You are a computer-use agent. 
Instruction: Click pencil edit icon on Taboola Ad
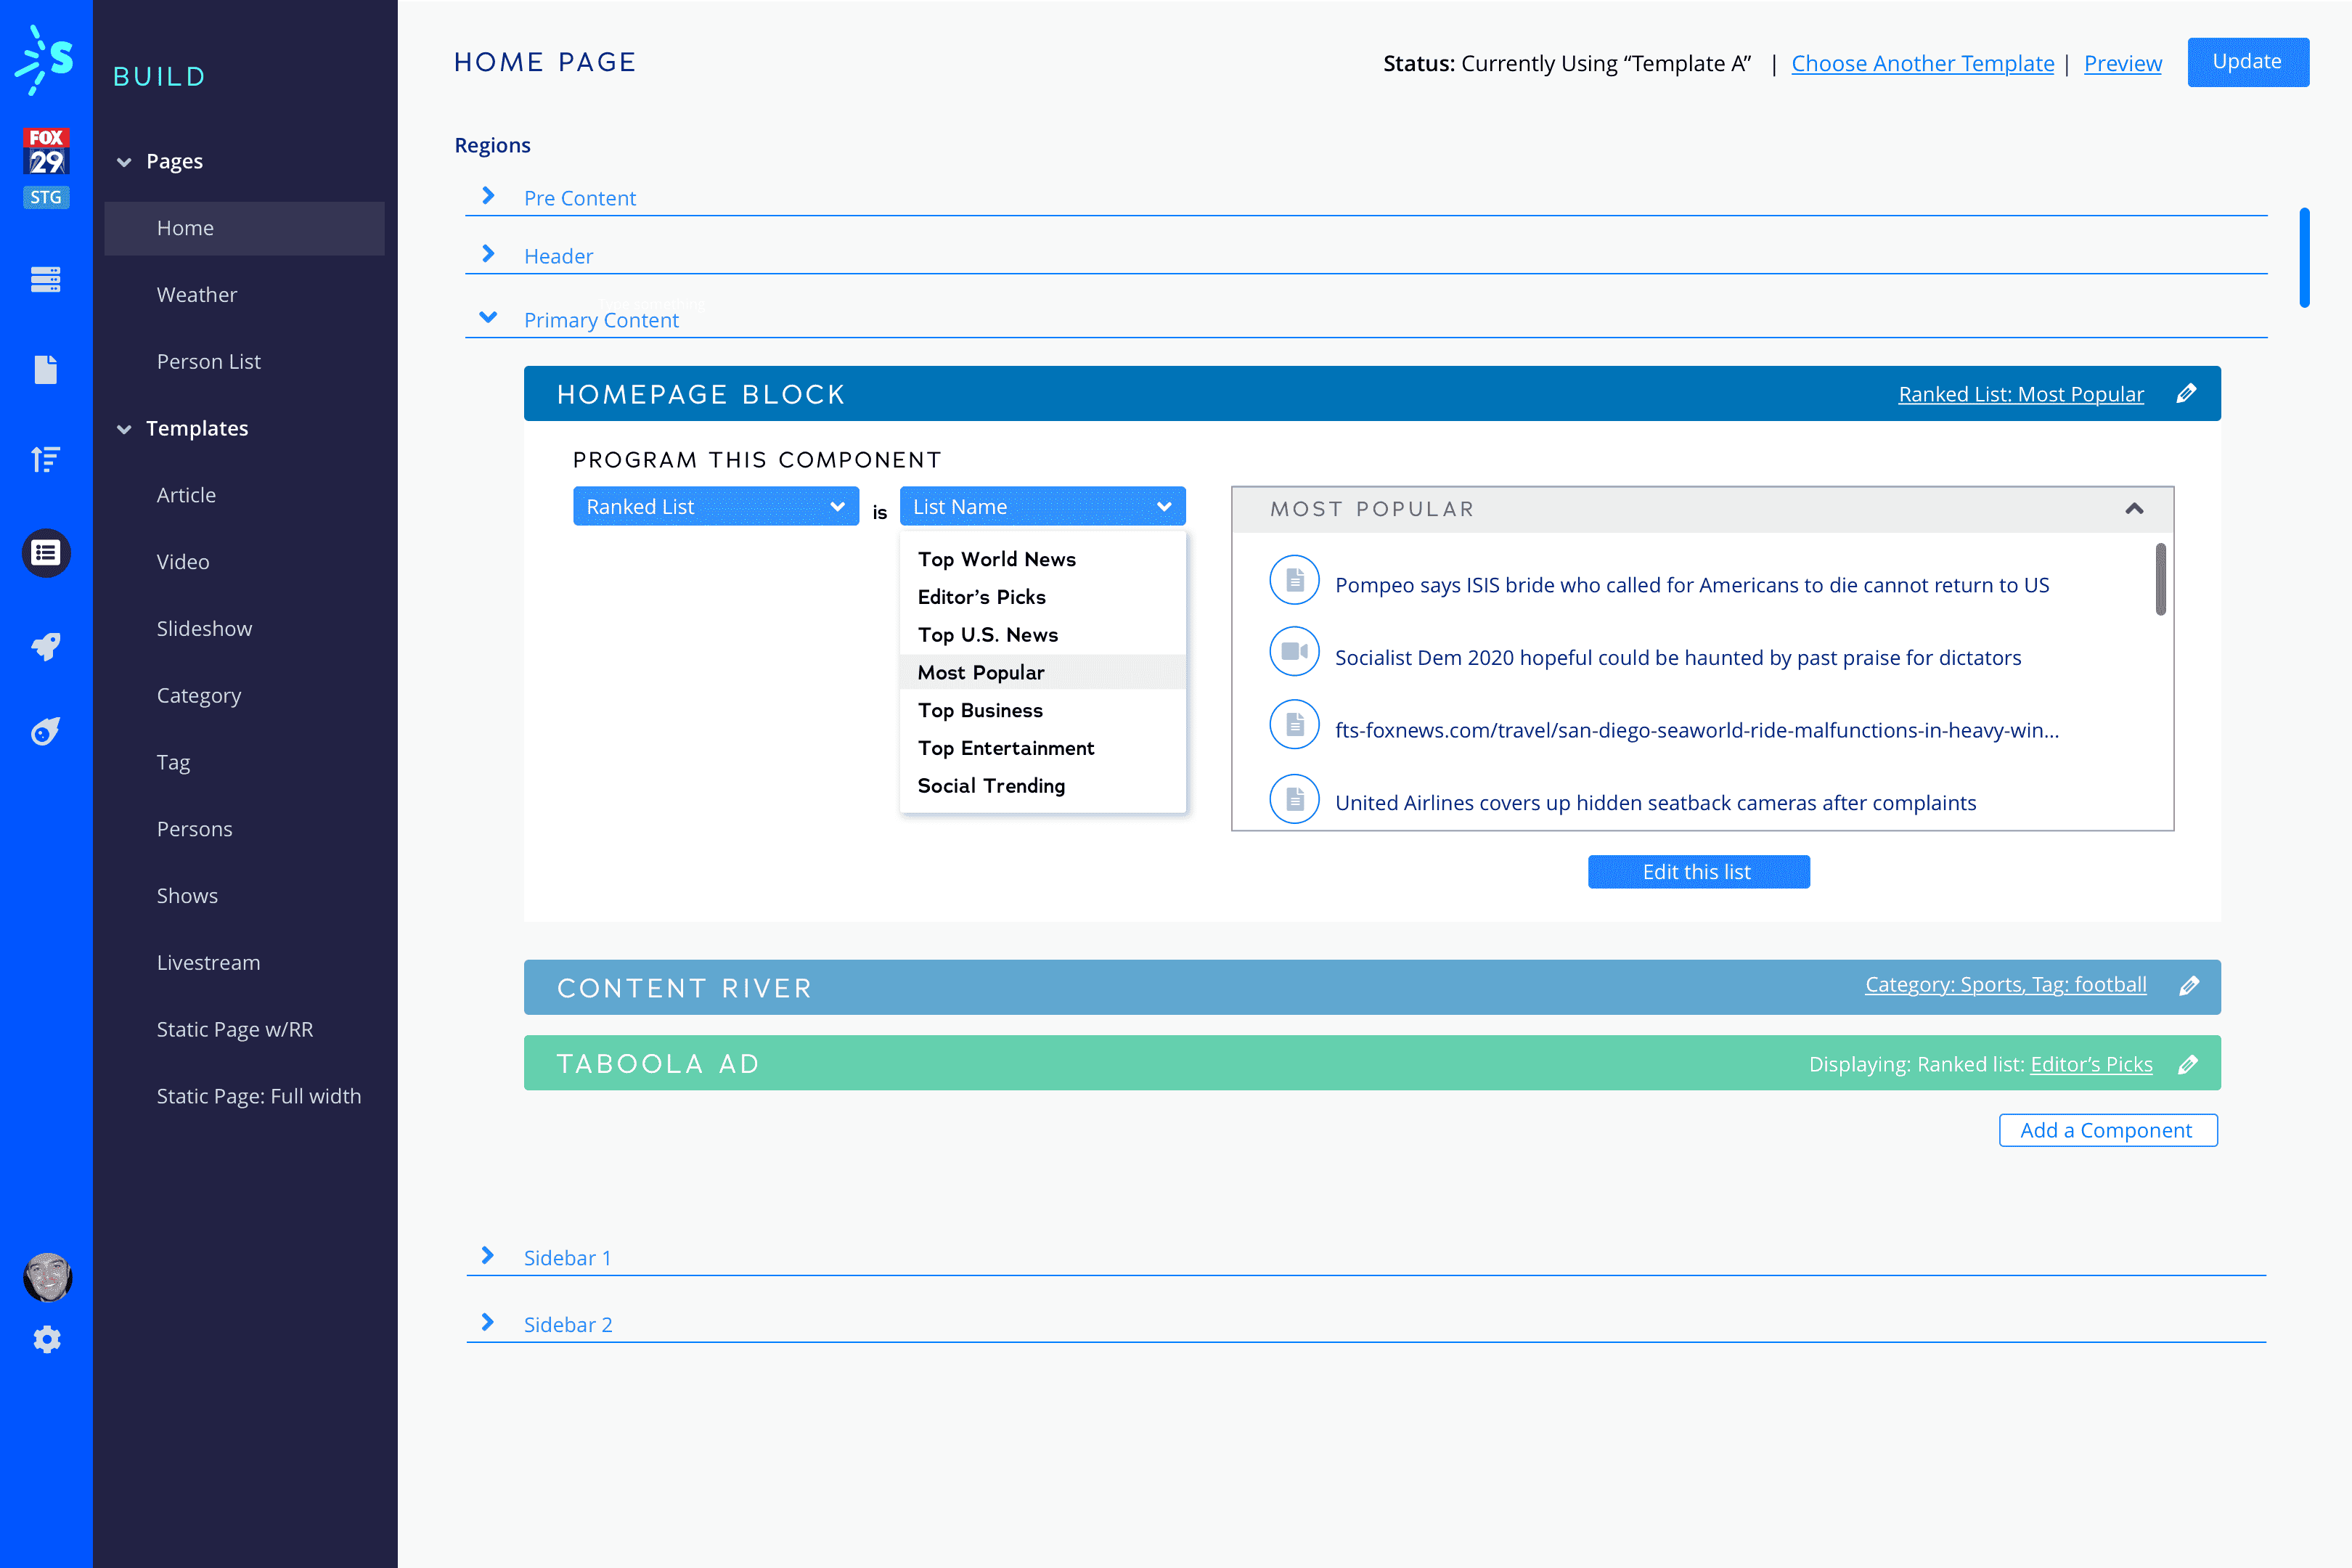coord(2188,1064)
